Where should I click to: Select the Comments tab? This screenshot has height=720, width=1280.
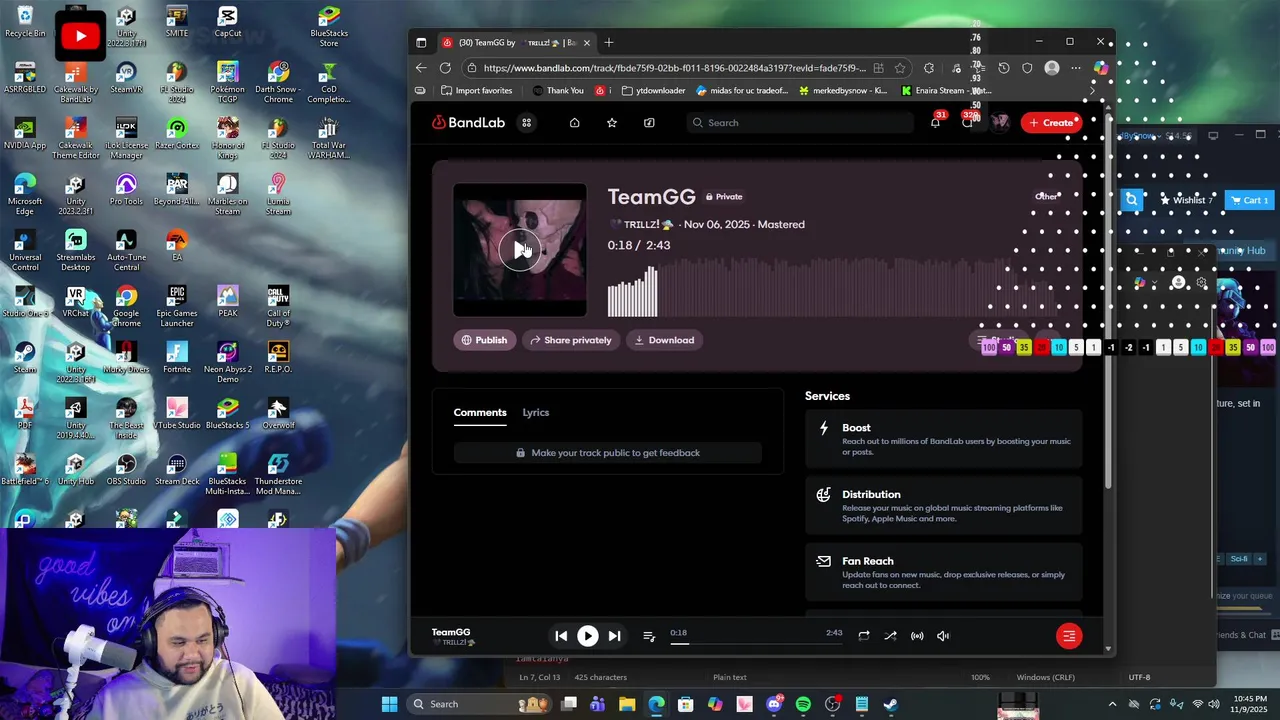(x=480, y=412)
